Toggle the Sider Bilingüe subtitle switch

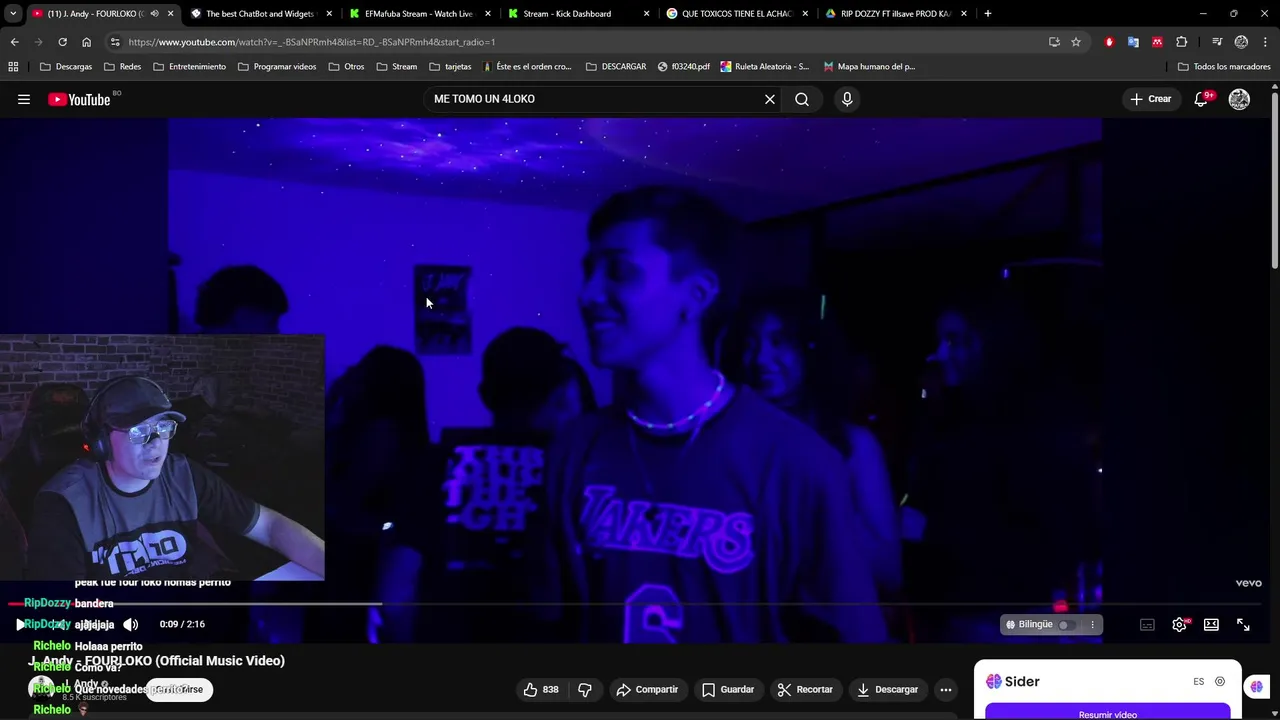point(1066,625)
